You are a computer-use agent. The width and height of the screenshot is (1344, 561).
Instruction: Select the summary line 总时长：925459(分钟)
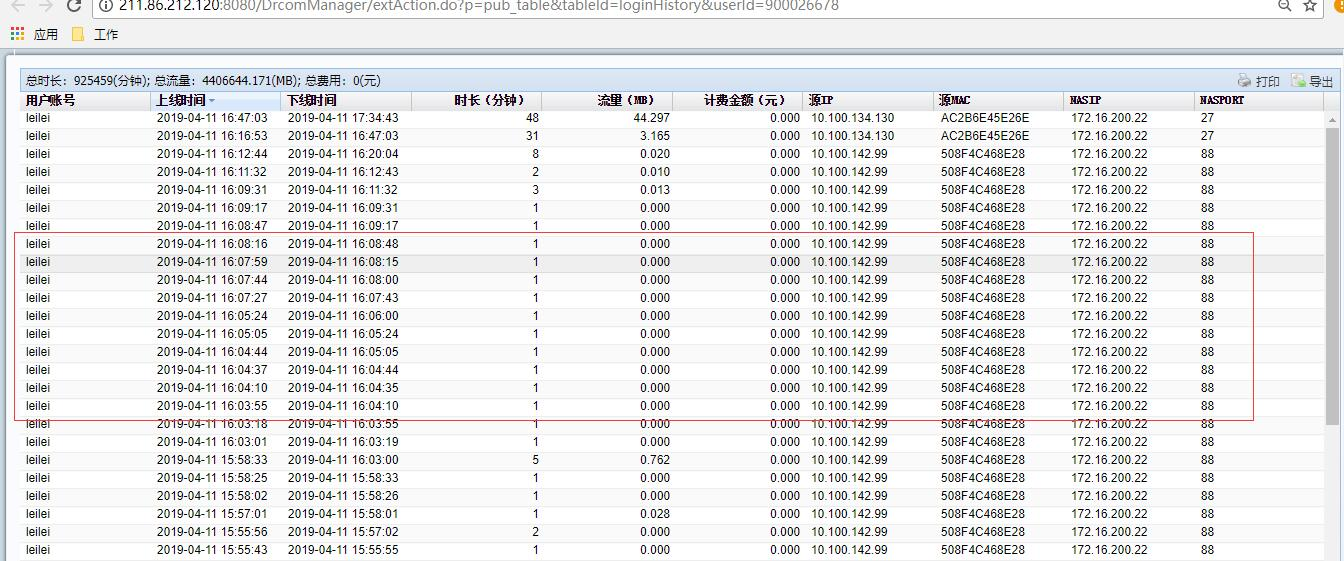click(87, 81)
